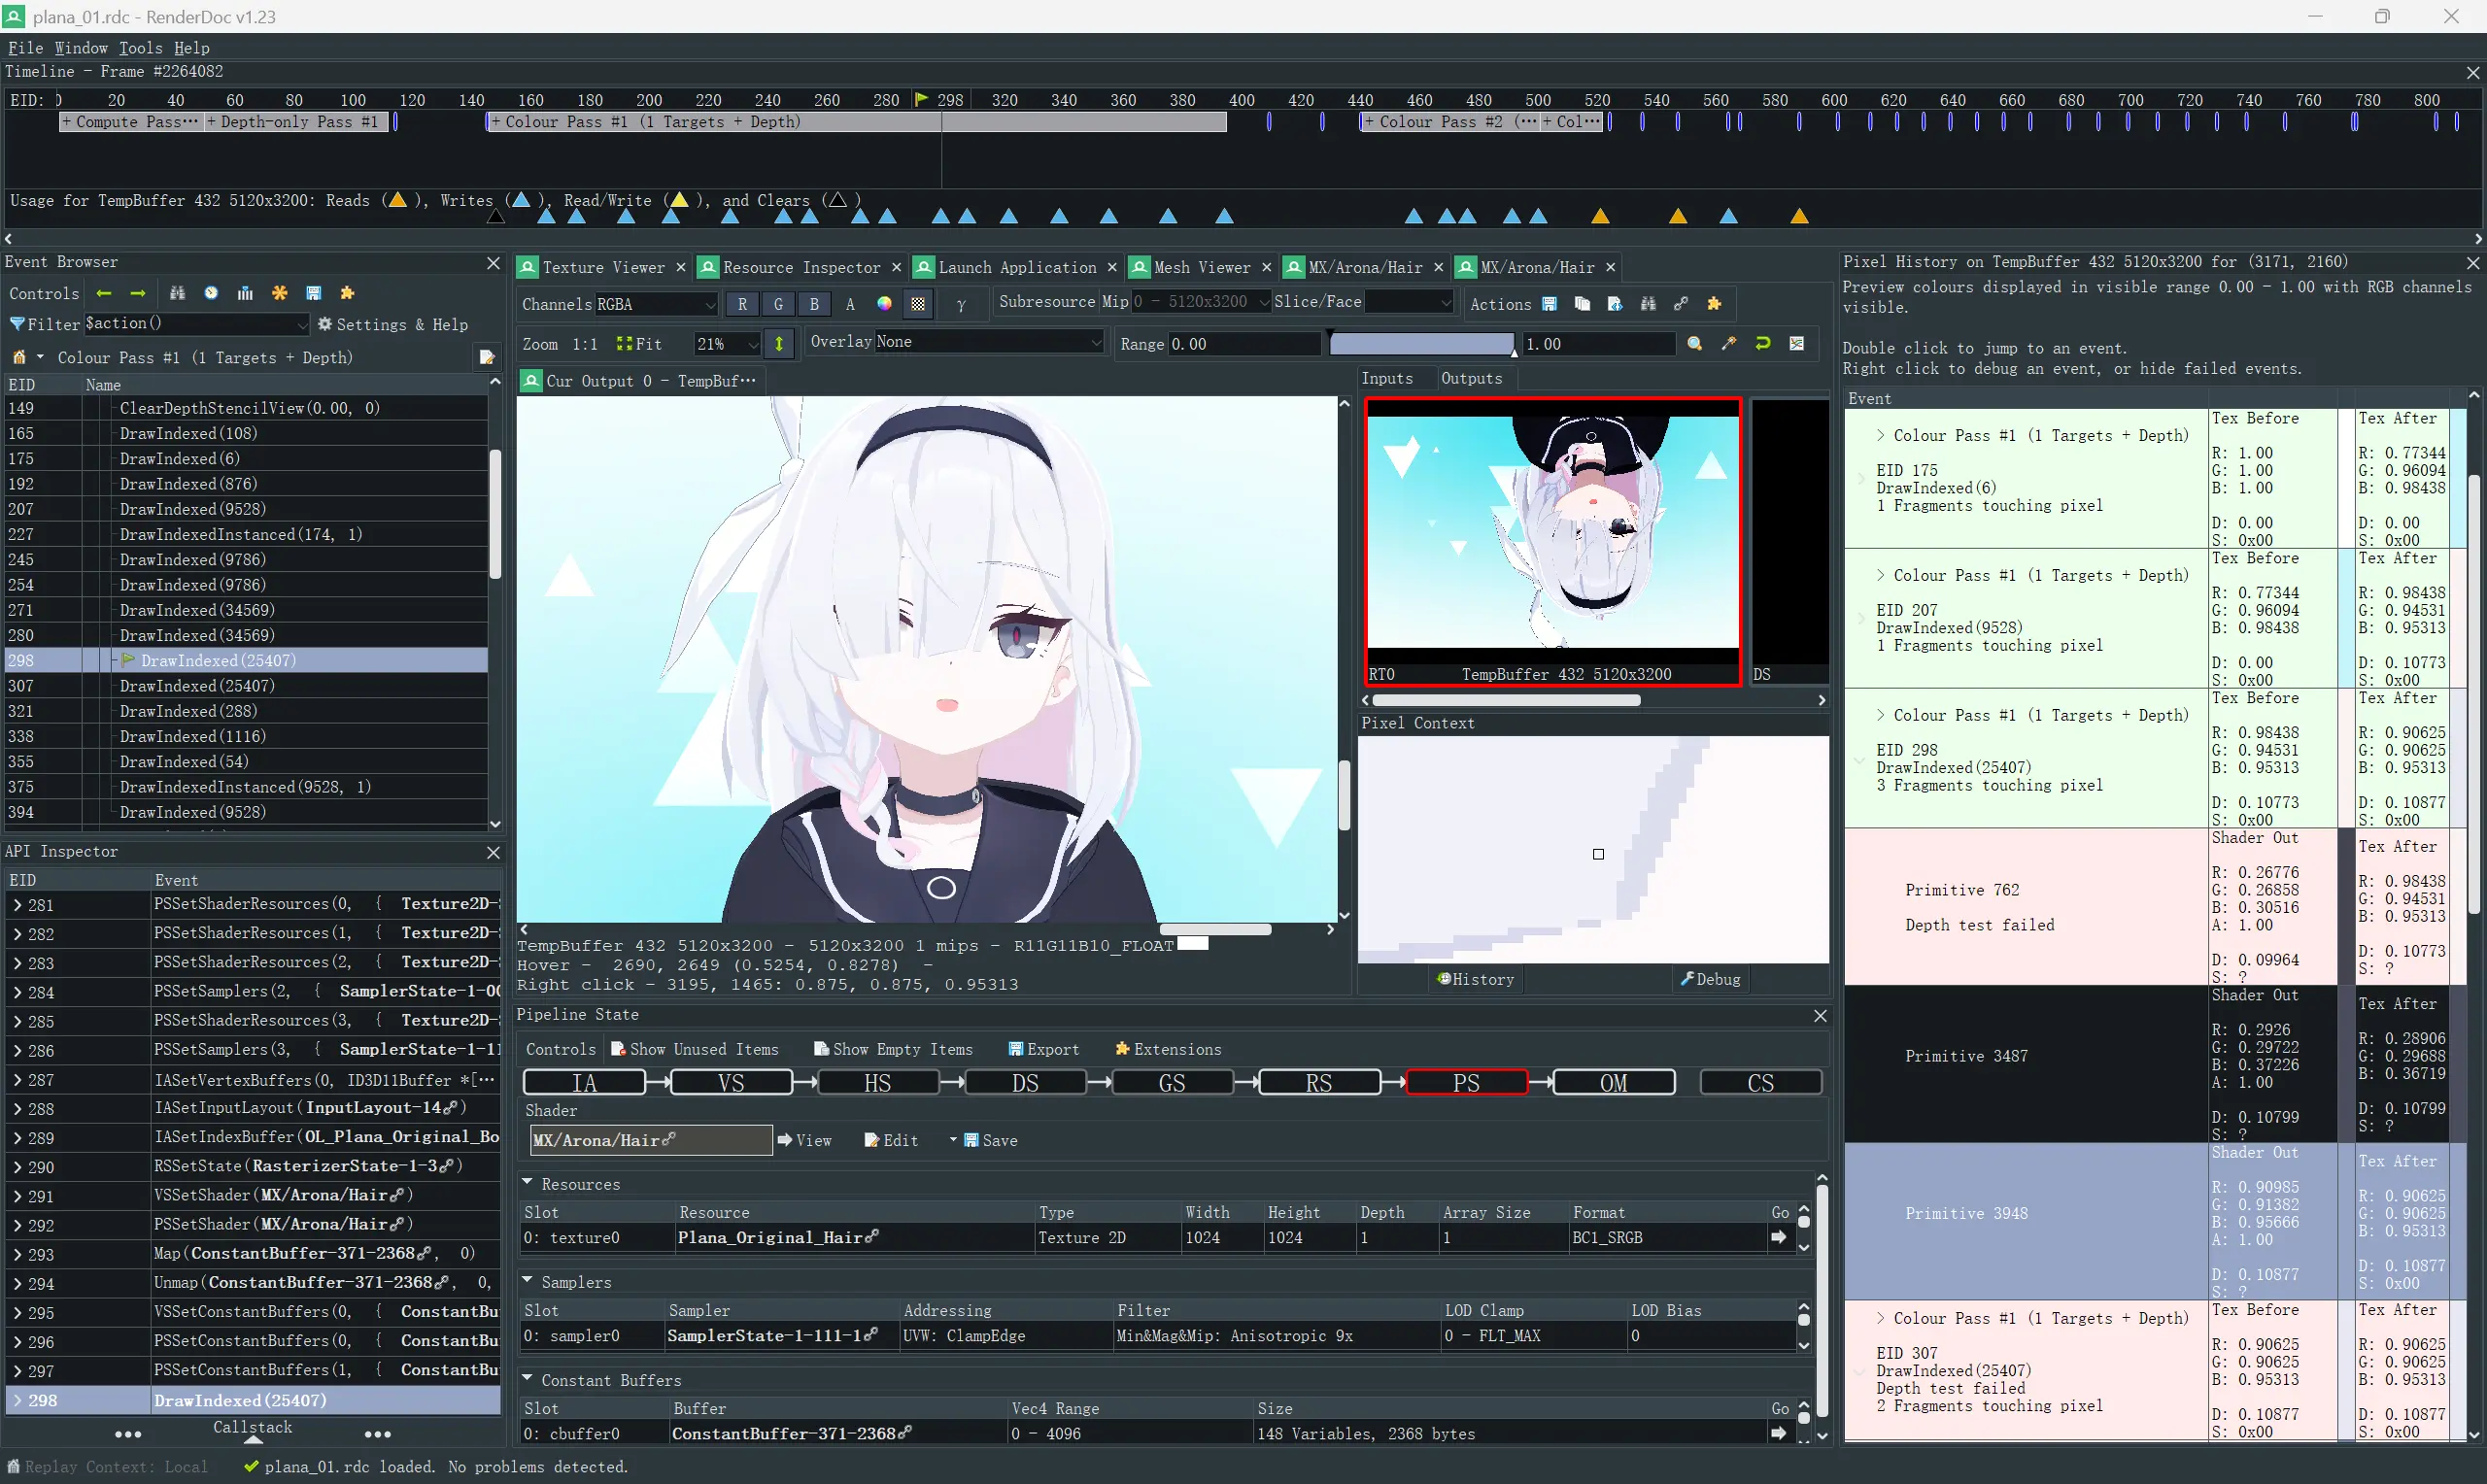This screenshot has width=2487, height=1484.
Task: Click the clock timing icon in Event Browser
Action: [x=211, y=293]
